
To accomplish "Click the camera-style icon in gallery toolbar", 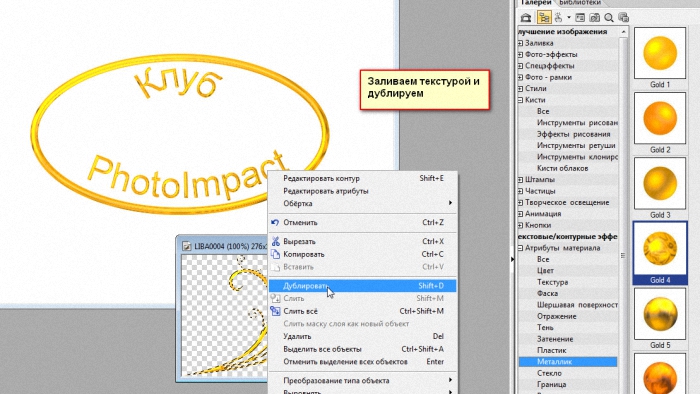I will (594, 17).
